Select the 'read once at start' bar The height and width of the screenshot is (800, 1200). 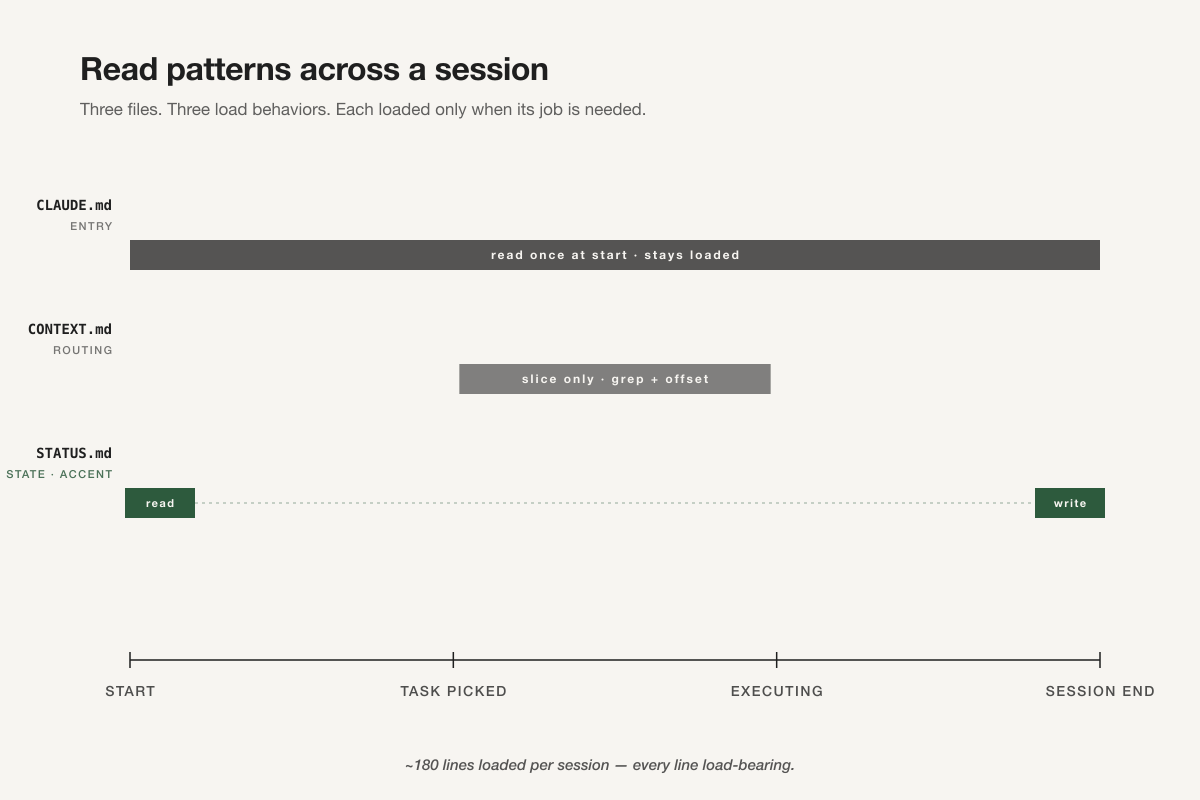(x=615, y=255)
